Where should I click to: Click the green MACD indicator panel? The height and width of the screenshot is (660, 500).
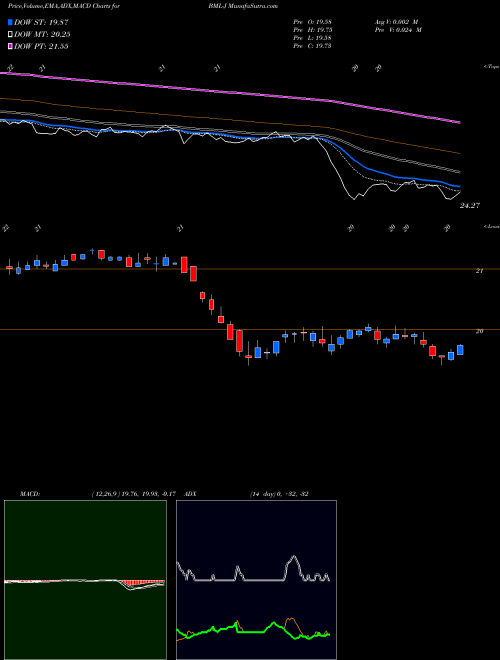pos(85,580)
